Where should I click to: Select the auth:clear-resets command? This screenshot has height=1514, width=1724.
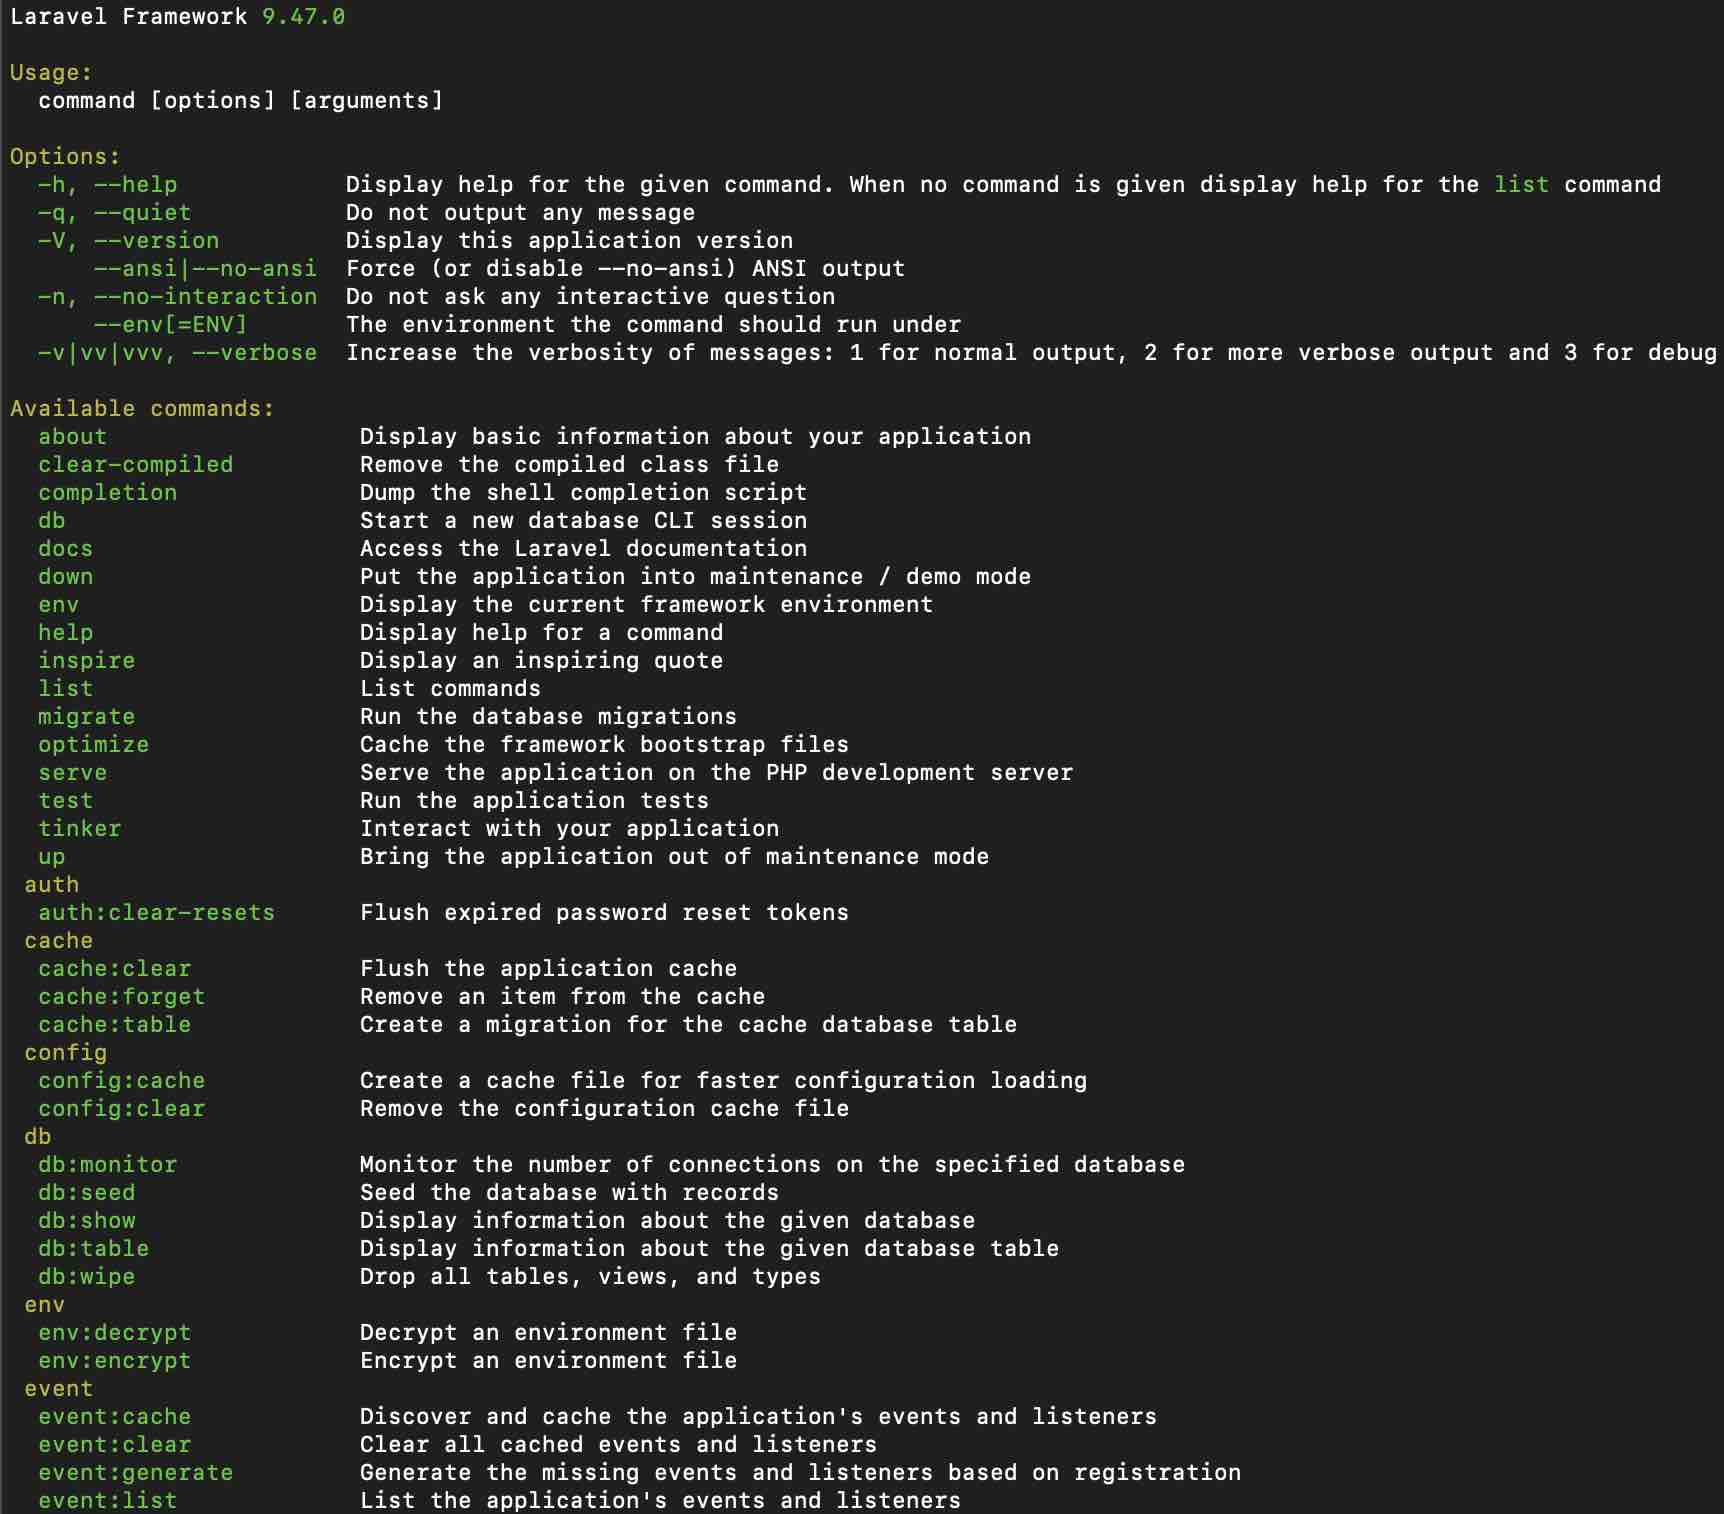pyautogui.click(x=155, y=912)
